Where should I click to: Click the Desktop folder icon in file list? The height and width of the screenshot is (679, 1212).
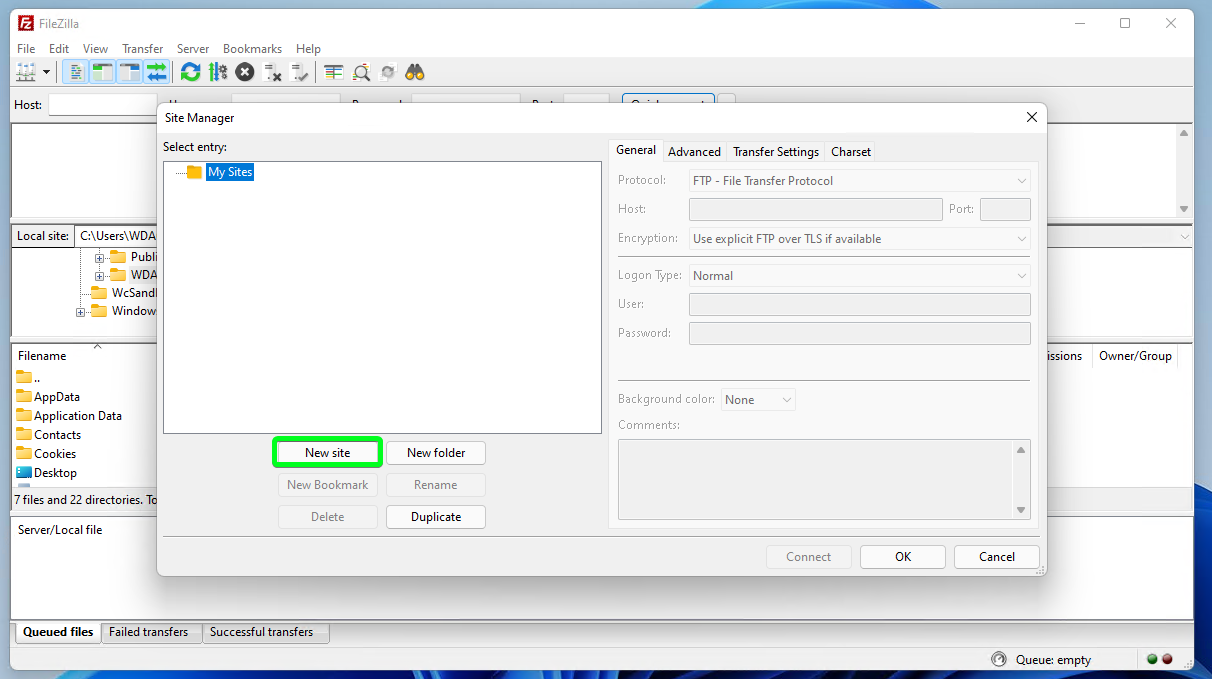click(x=24, y=472)
